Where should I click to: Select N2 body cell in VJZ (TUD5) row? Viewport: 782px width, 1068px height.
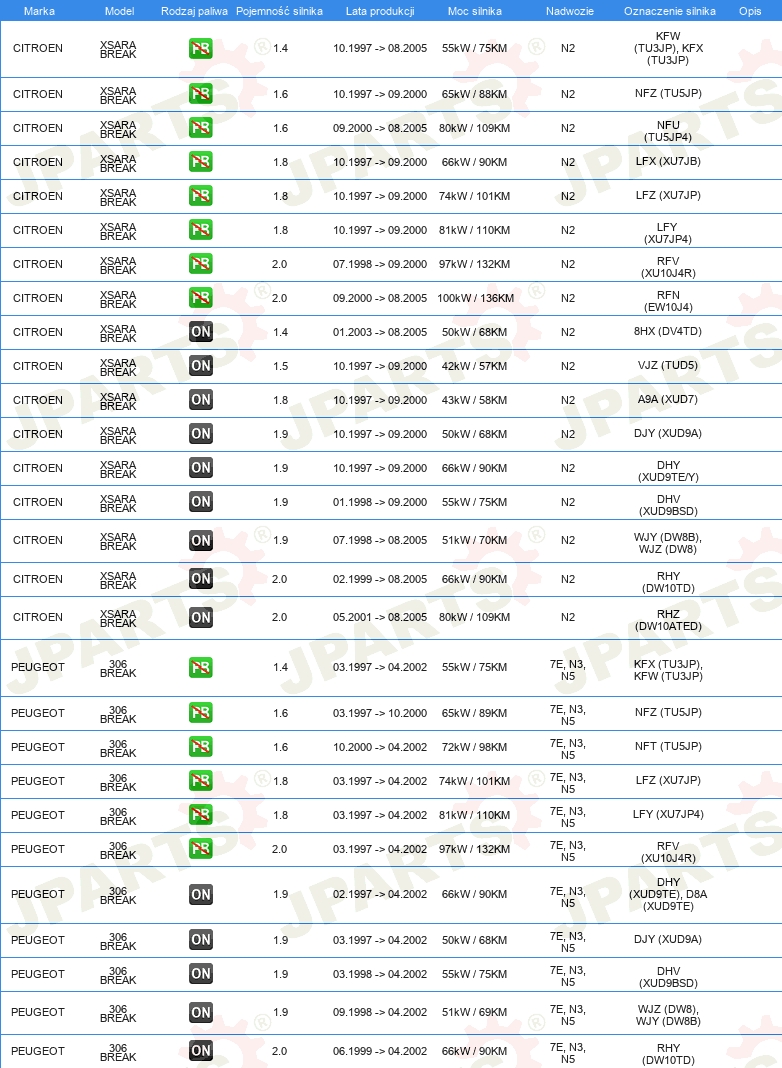(568, 366)
